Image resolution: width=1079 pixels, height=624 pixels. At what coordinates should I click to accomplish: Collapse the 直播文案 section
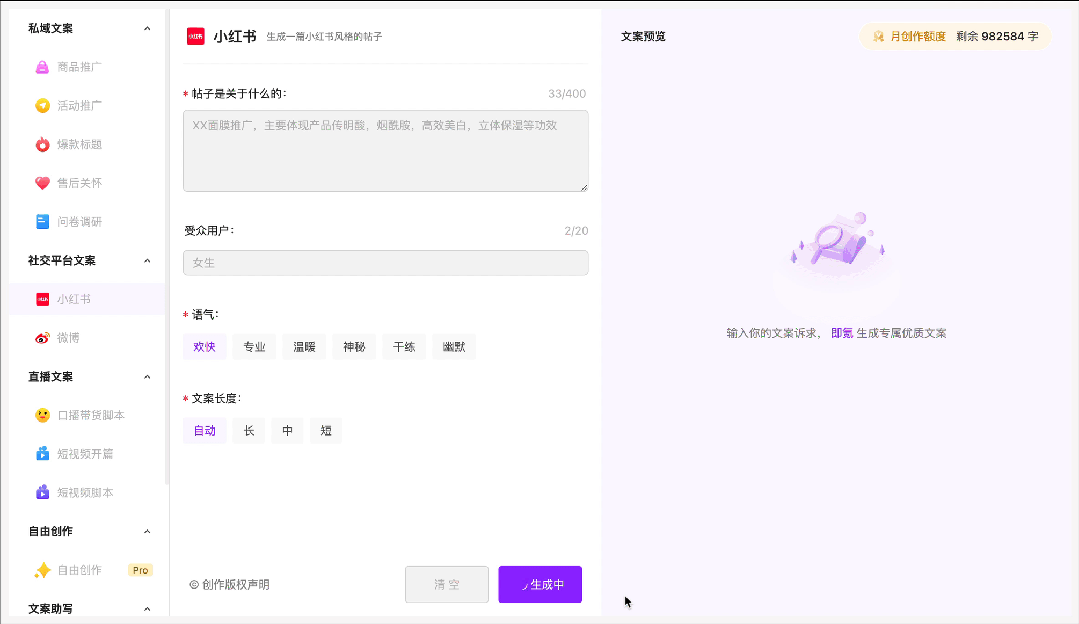coord(147,376)
